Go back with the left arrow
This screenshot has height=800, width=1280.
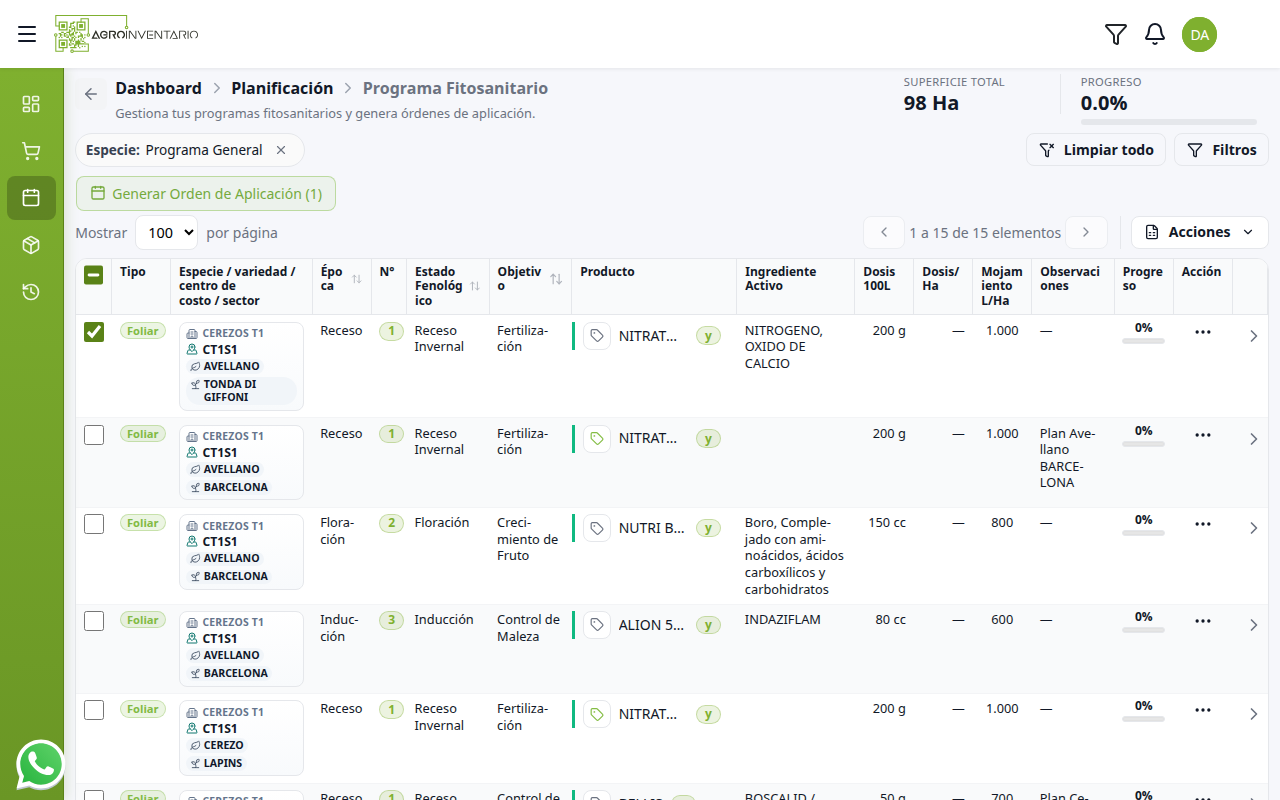[x=91, y=94]
